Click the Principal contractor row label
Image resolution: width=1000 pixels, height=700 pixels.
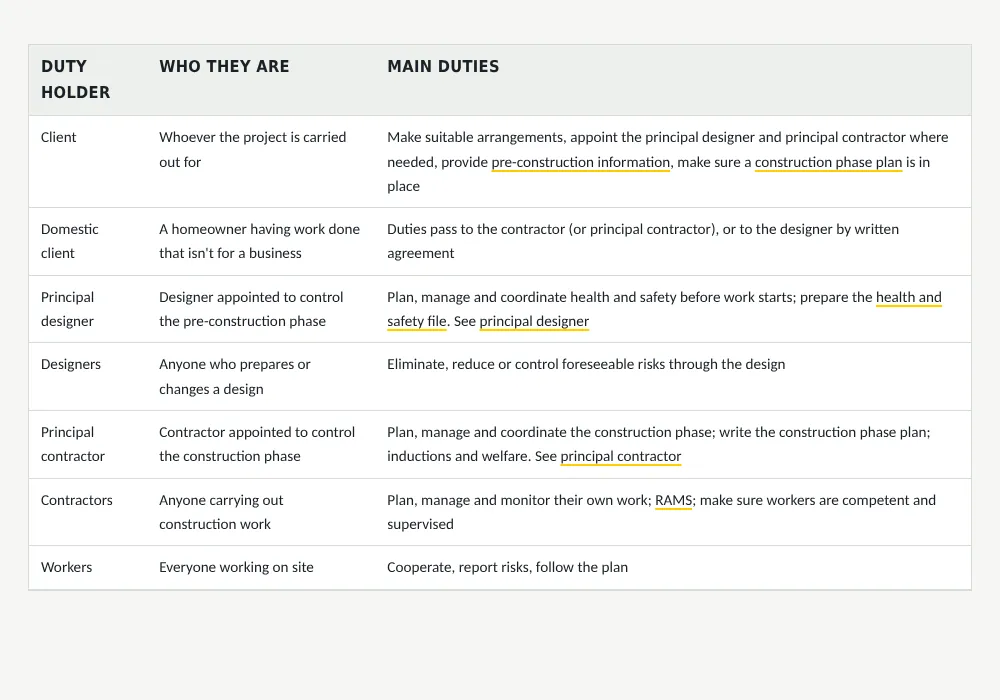(x=73, y=444)
